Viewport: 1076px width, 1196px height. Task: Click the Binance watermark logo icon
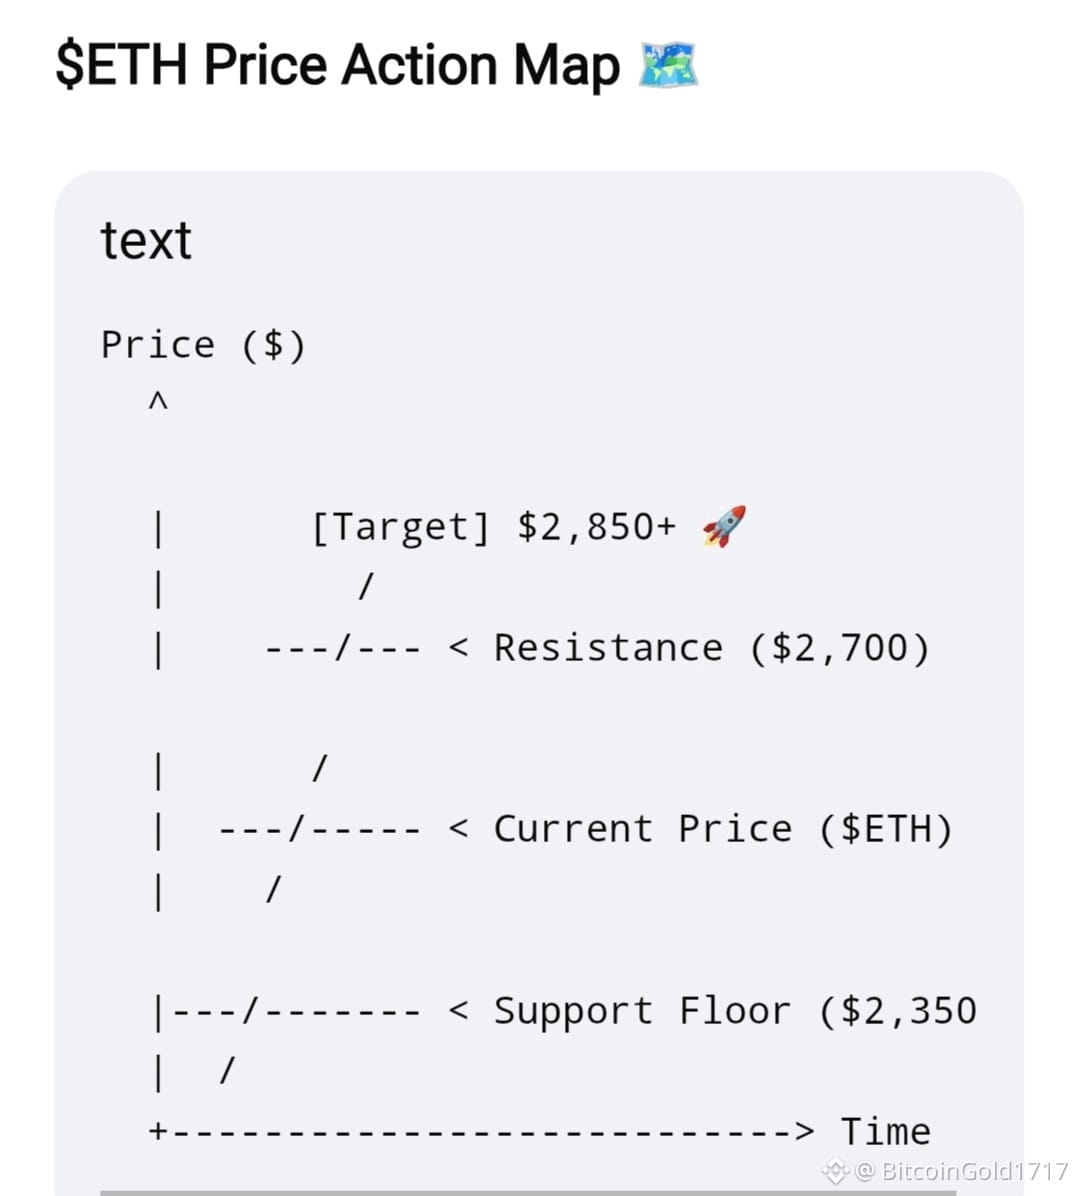[x=835, y=1170]
